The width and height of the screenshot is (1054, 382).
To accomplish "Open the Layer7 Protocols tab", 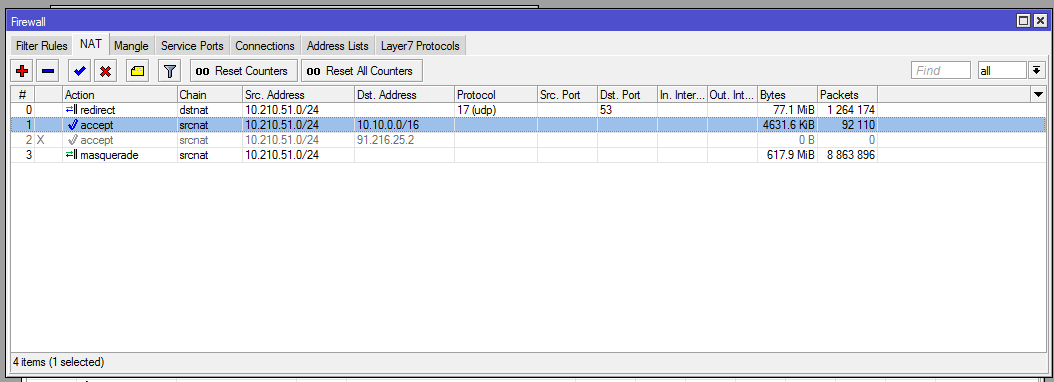I will point(420,46).
